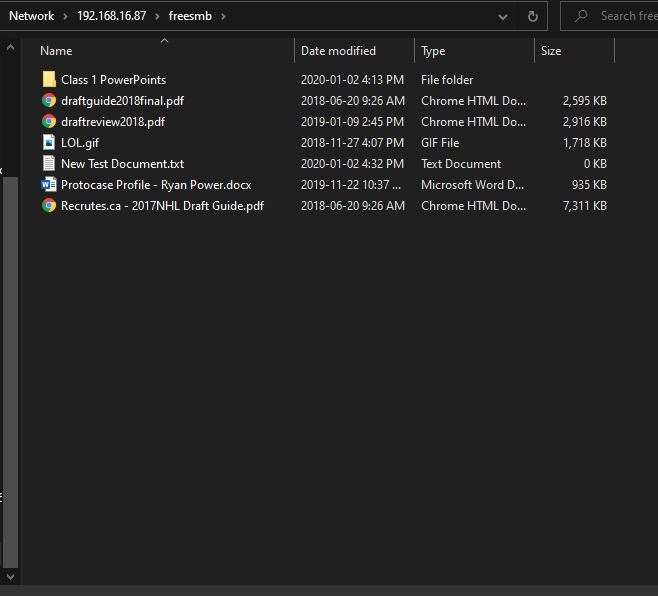Click the File folder type cell

[447, 80]
